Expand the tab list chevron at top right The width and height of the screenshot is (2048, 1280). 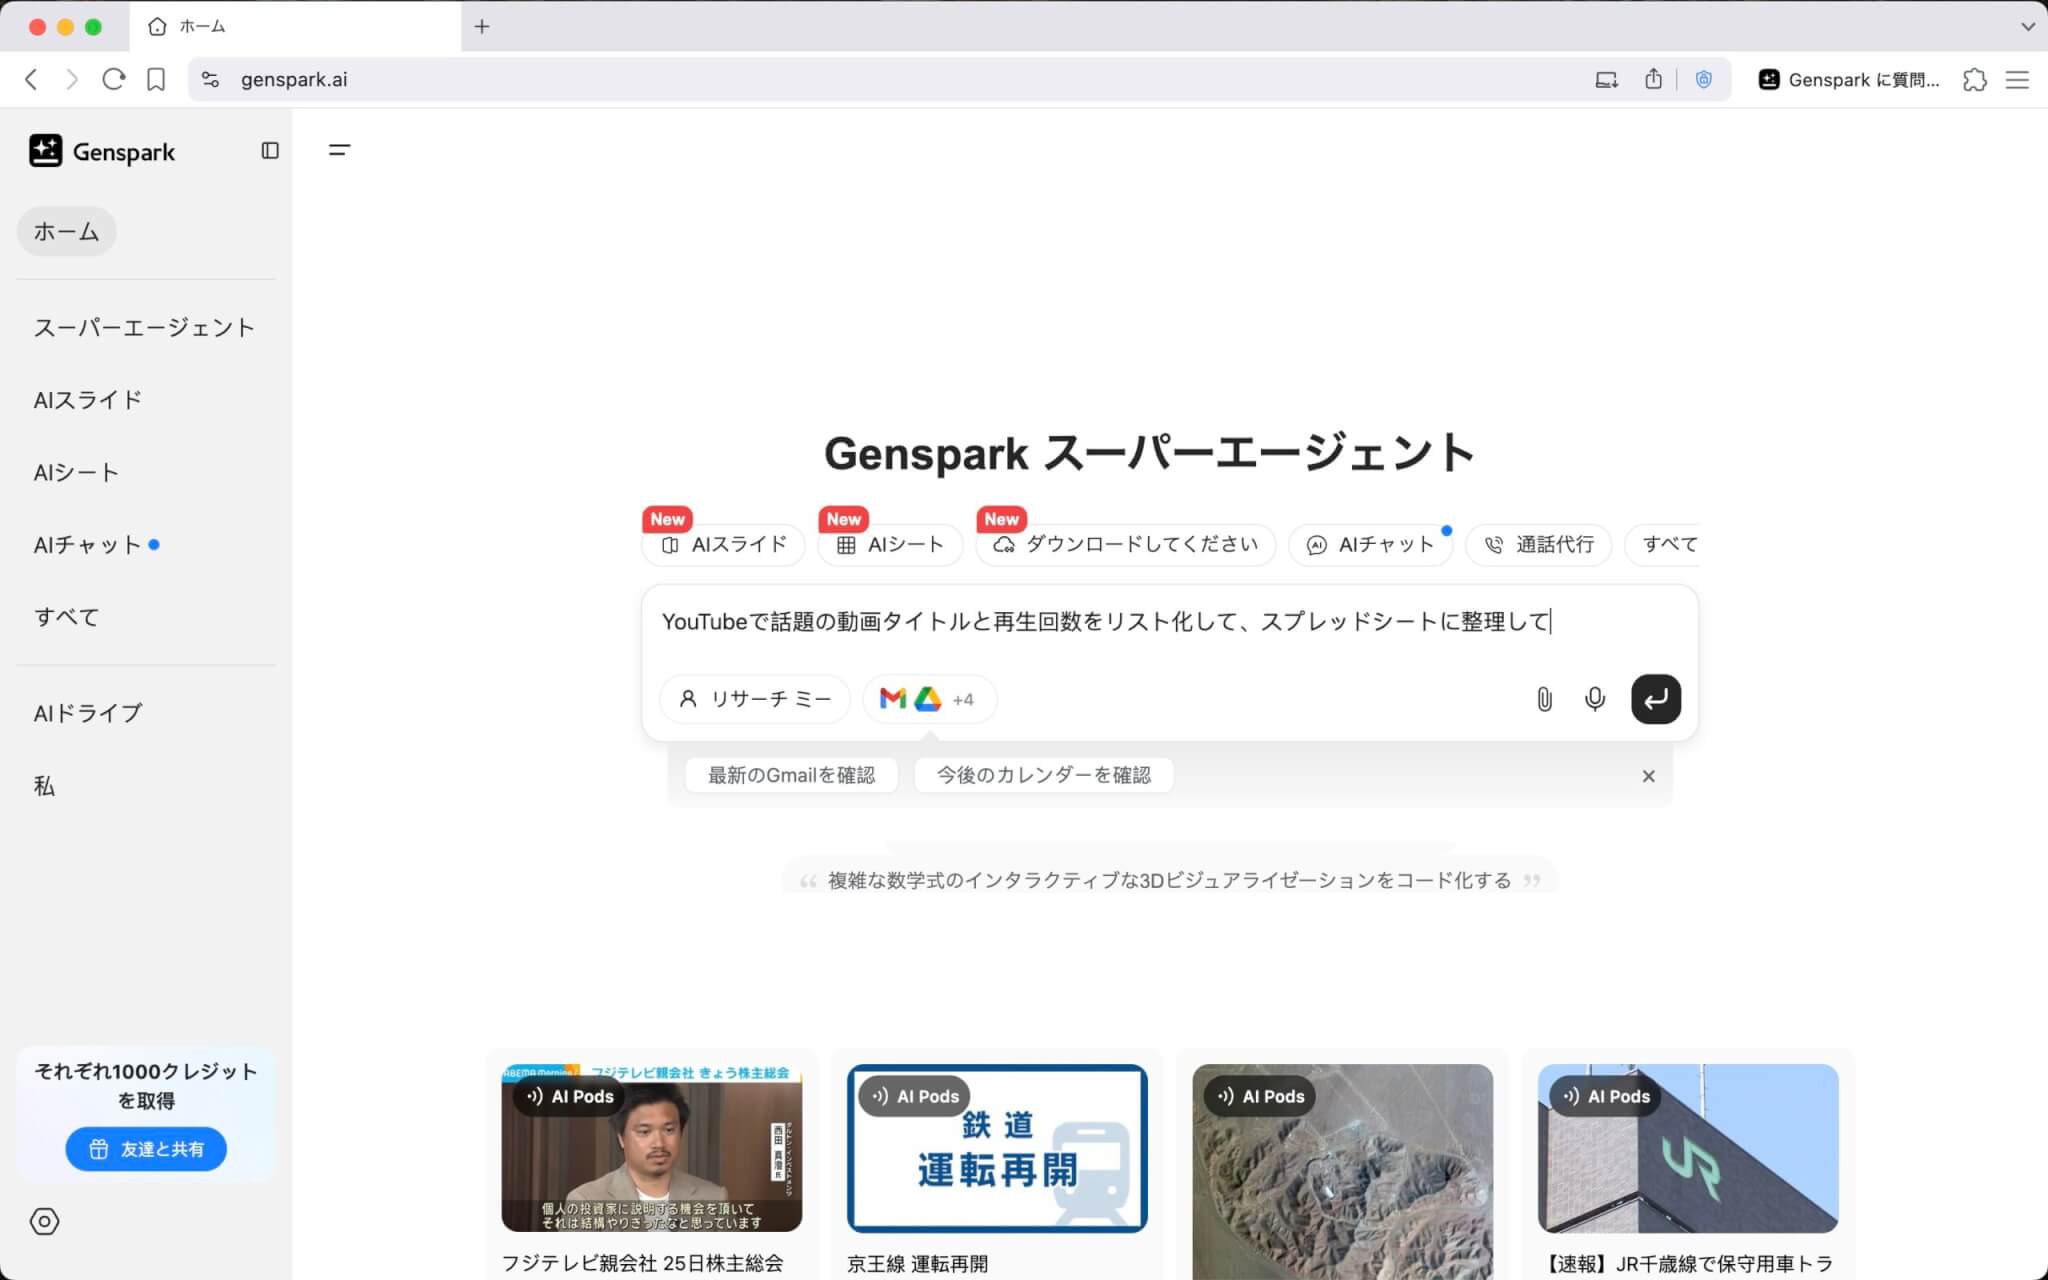point(2028,27)
